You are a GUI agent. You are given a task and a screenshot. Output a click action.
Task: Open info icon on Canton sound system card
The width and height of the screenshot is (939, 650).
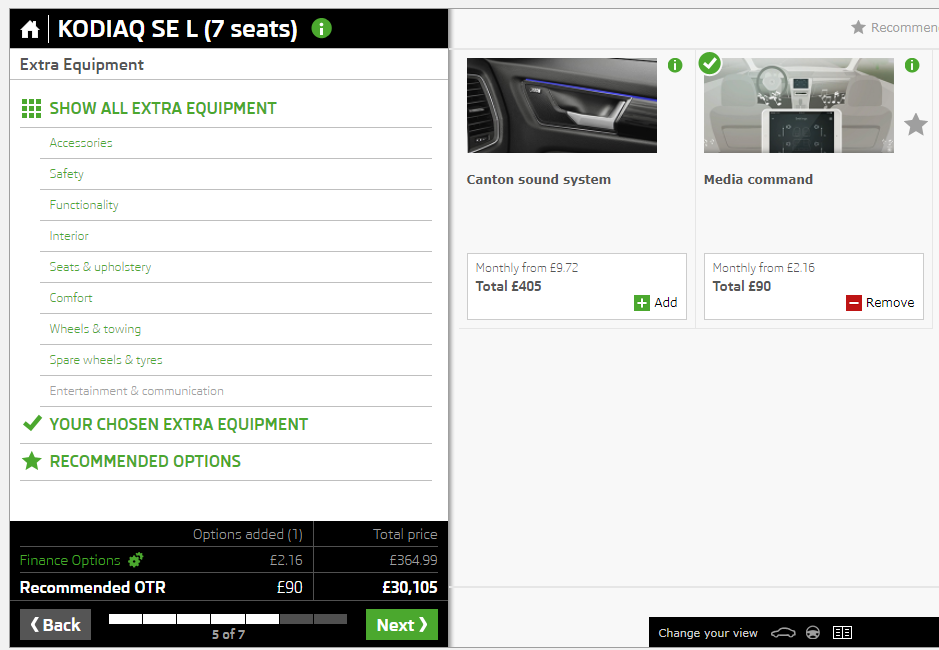pos(675,65)
